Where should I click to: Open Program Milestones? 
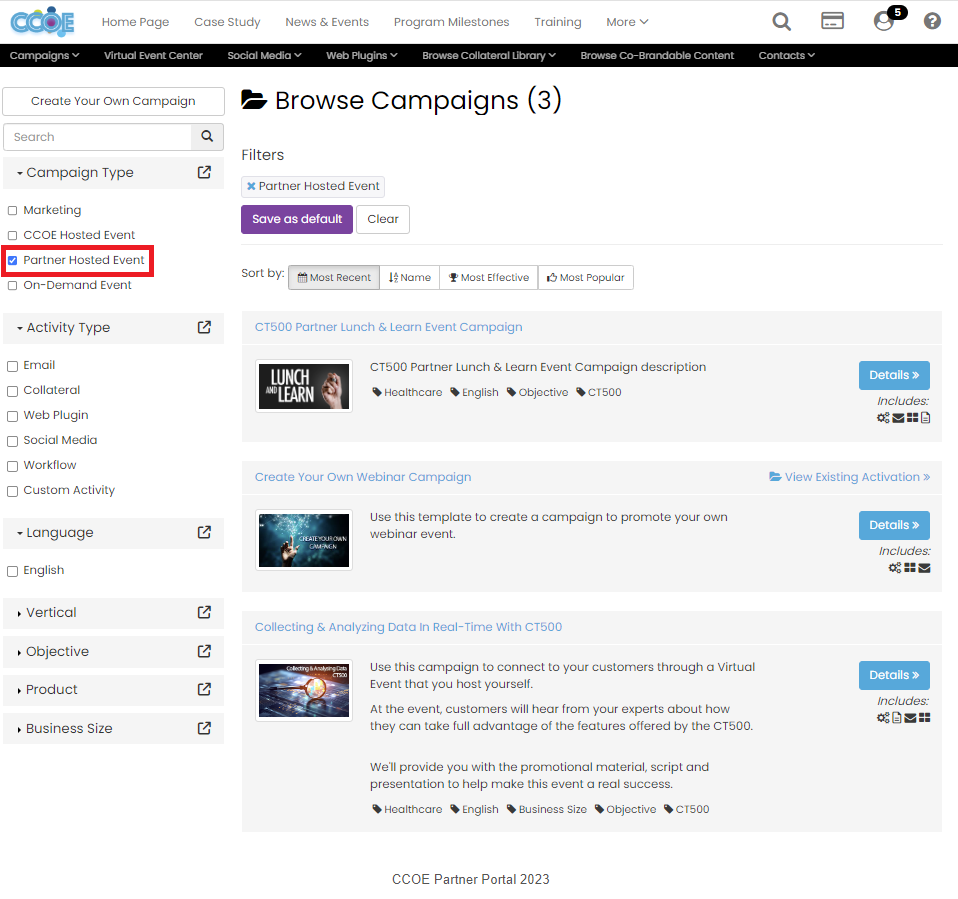pos(452,22)
